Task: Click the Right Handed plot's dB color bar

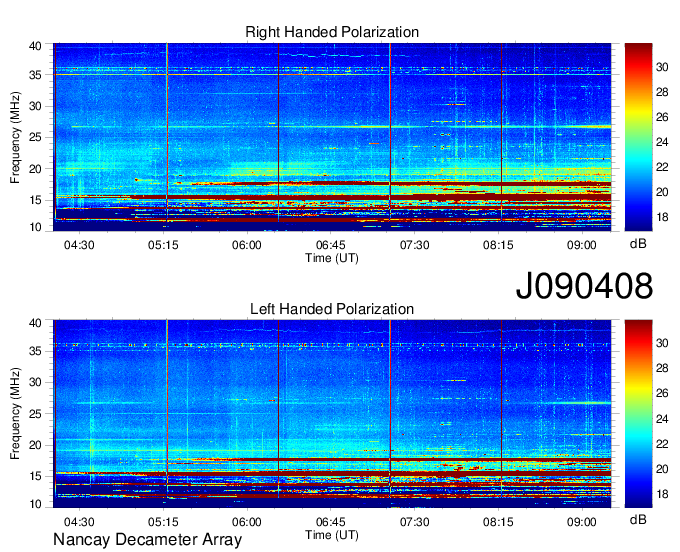Action: point(638,137)
